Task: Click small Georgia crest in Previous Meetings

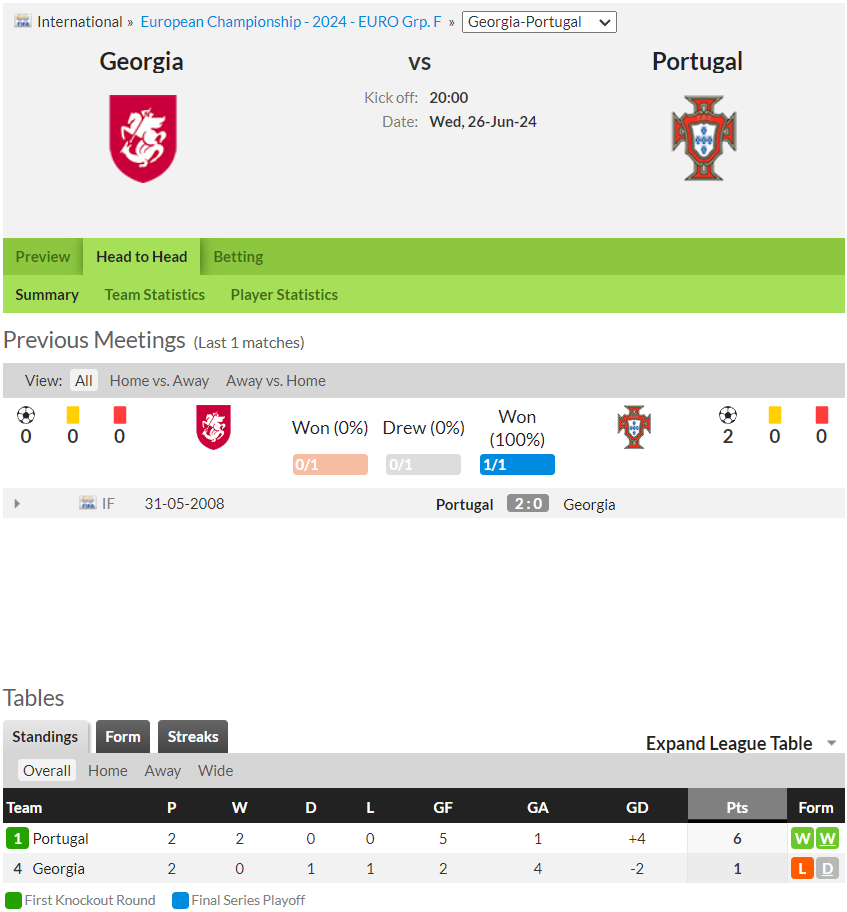Action: point(213,427)
